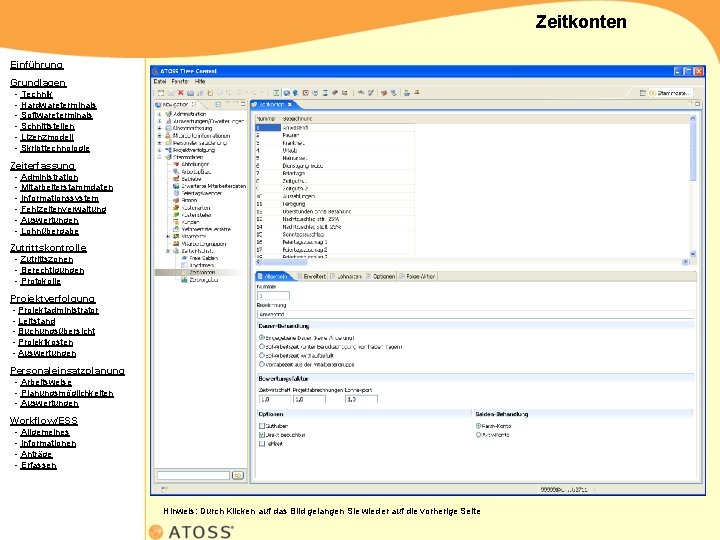
Task: Click the first toolbar icon for new entry
Action: tap(161, 93)
